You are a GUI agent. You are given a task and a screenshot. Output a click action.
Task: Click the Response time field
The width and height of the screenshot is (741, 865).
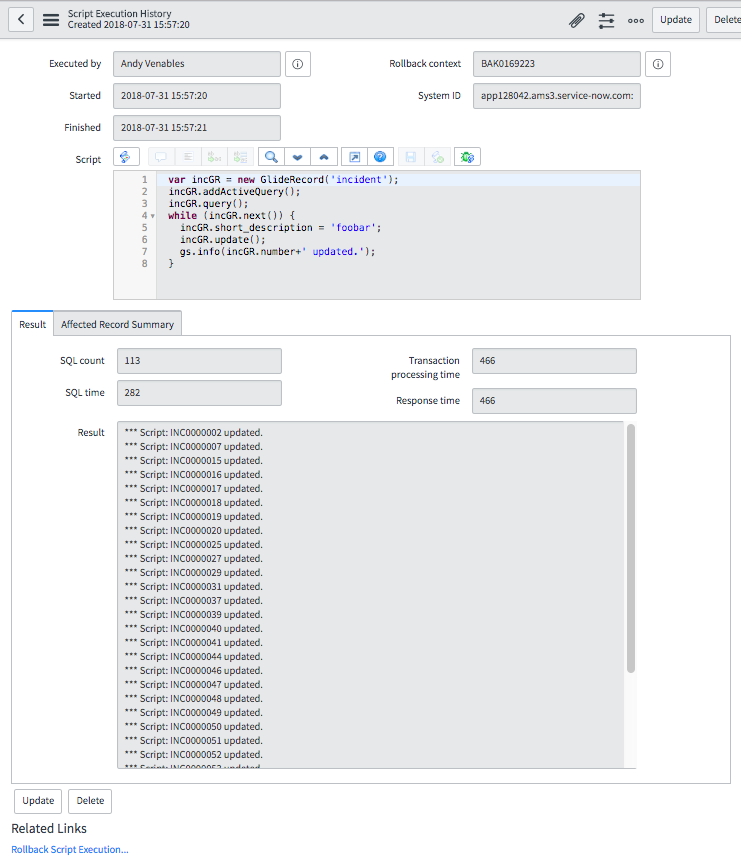[554, 401]
